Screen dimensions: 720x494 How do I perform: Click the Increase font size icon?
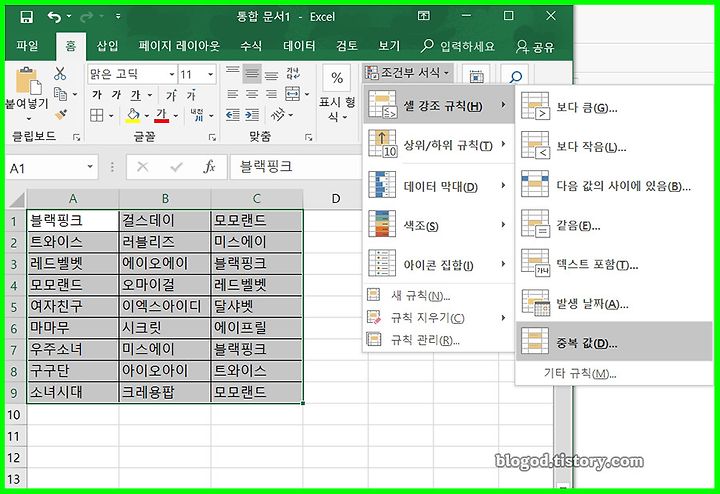click(171, 95)
